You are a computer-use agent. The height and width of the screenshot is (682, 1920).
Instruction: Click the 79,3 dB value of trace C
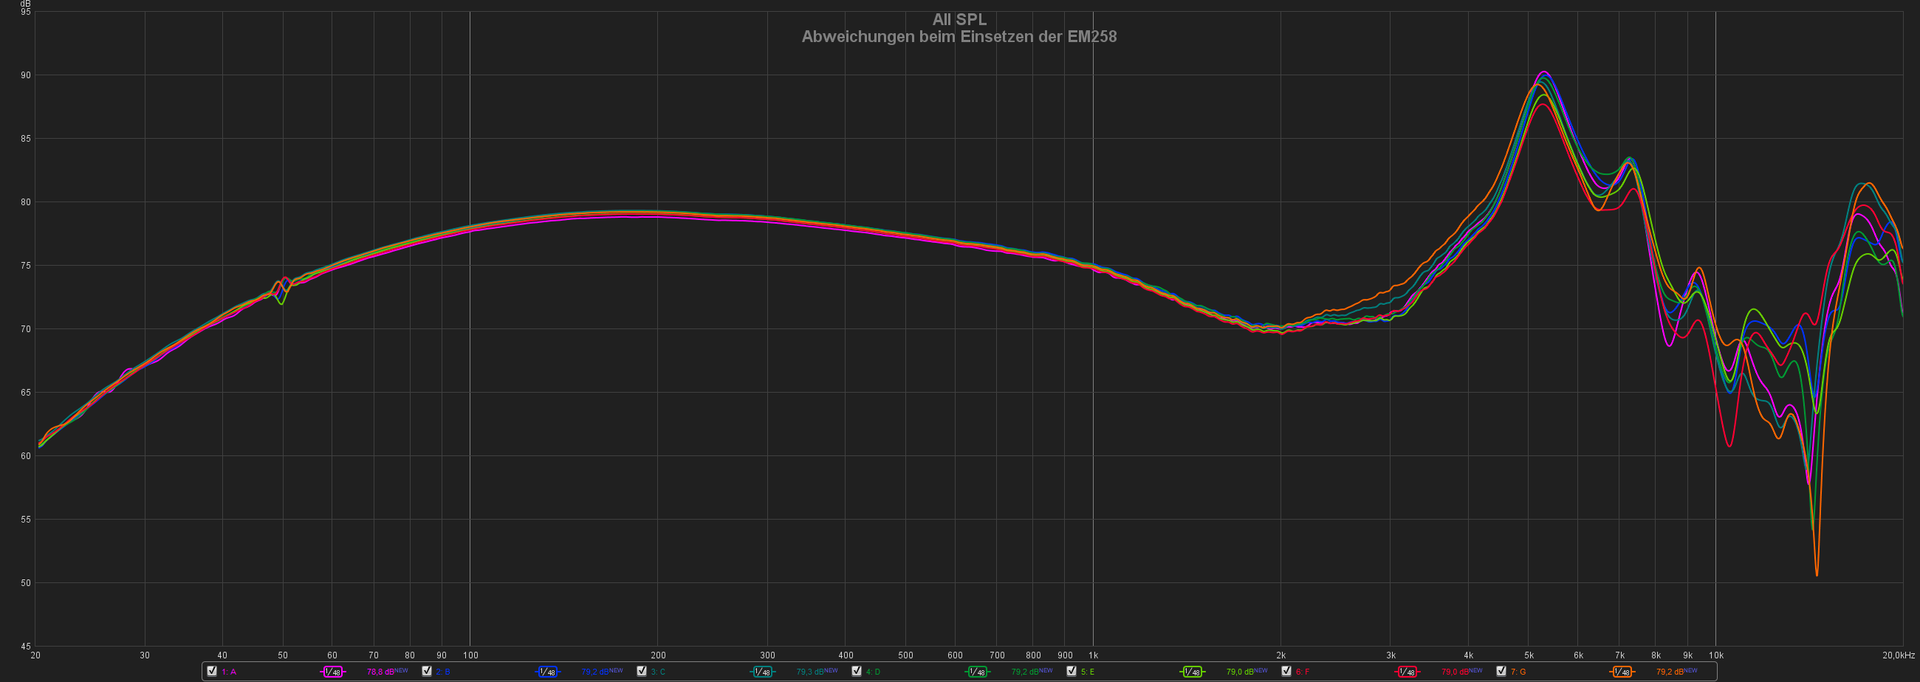(811, 672)
